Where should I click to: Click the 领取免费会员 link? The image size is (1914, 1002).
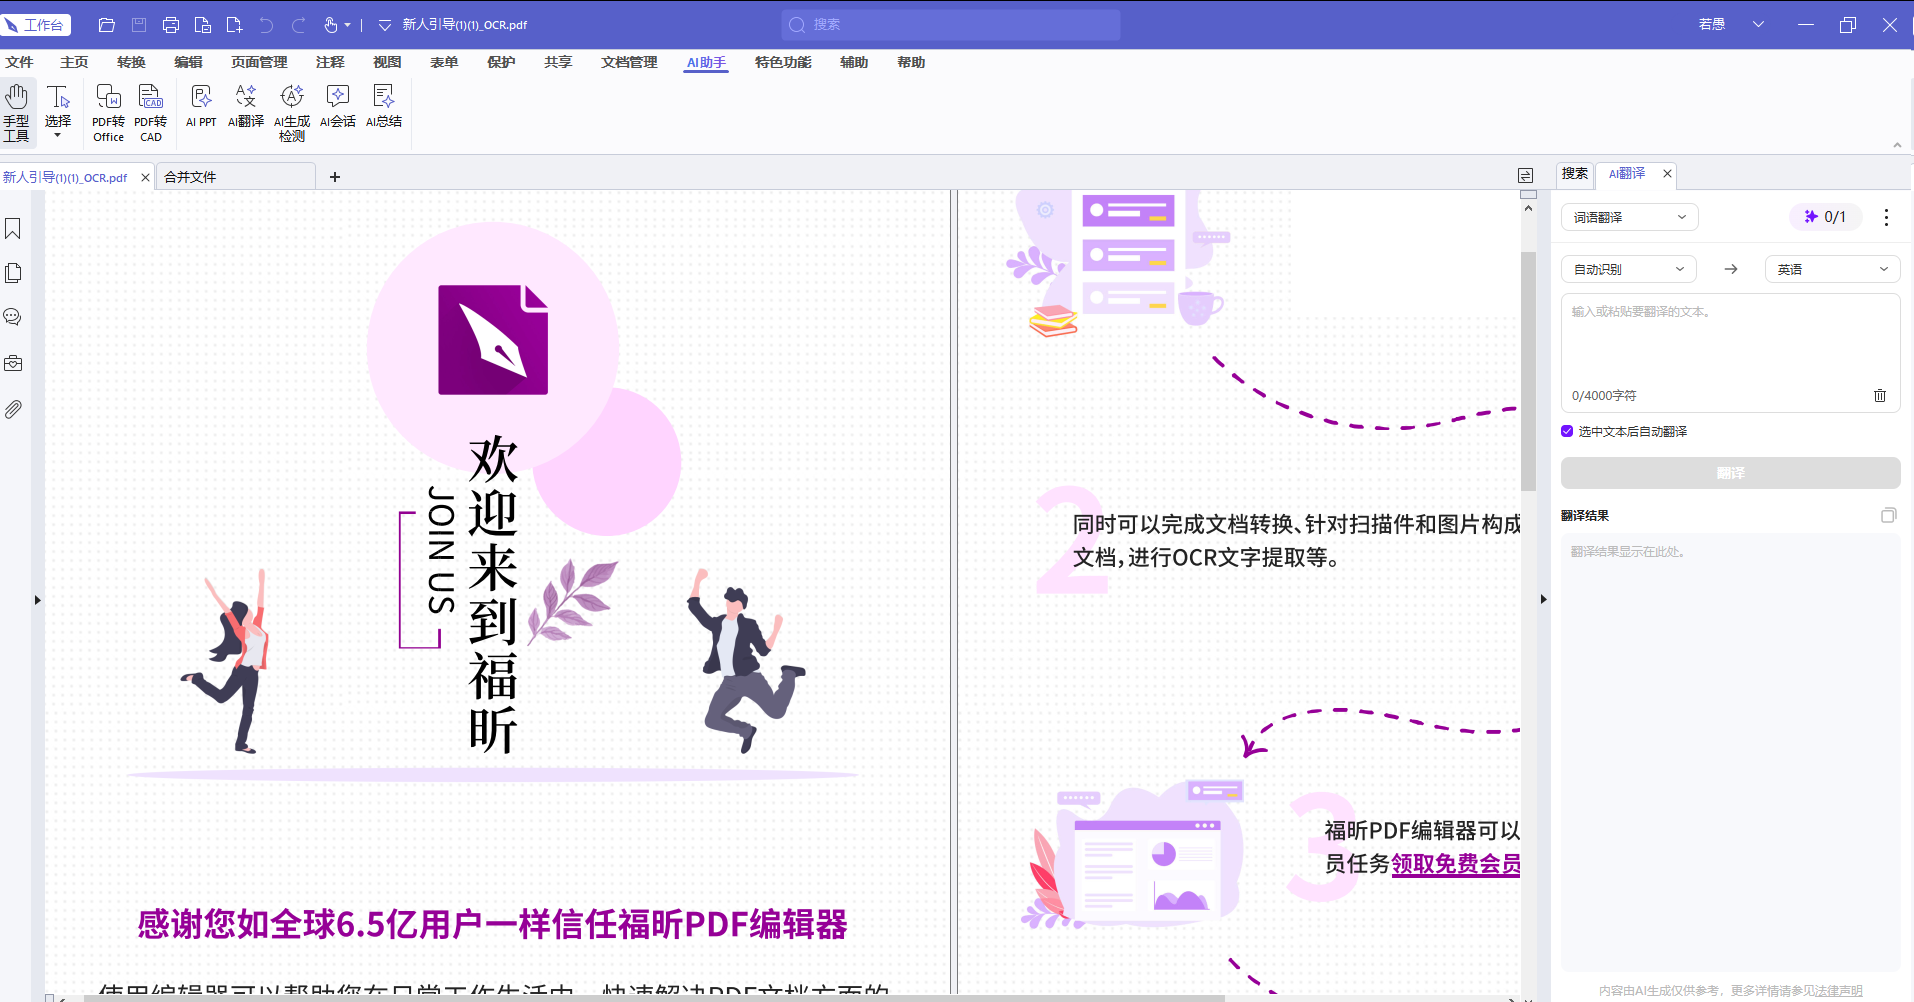tap(1456, 864)
